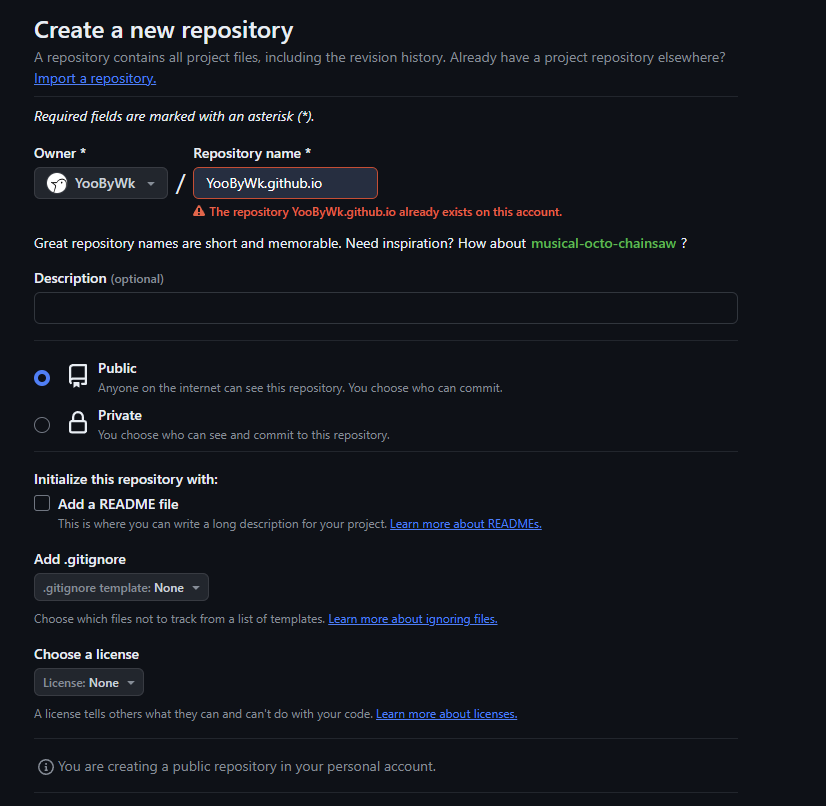
Task: Click the YooByWk owner avatar icon
Action: point(57,183)
